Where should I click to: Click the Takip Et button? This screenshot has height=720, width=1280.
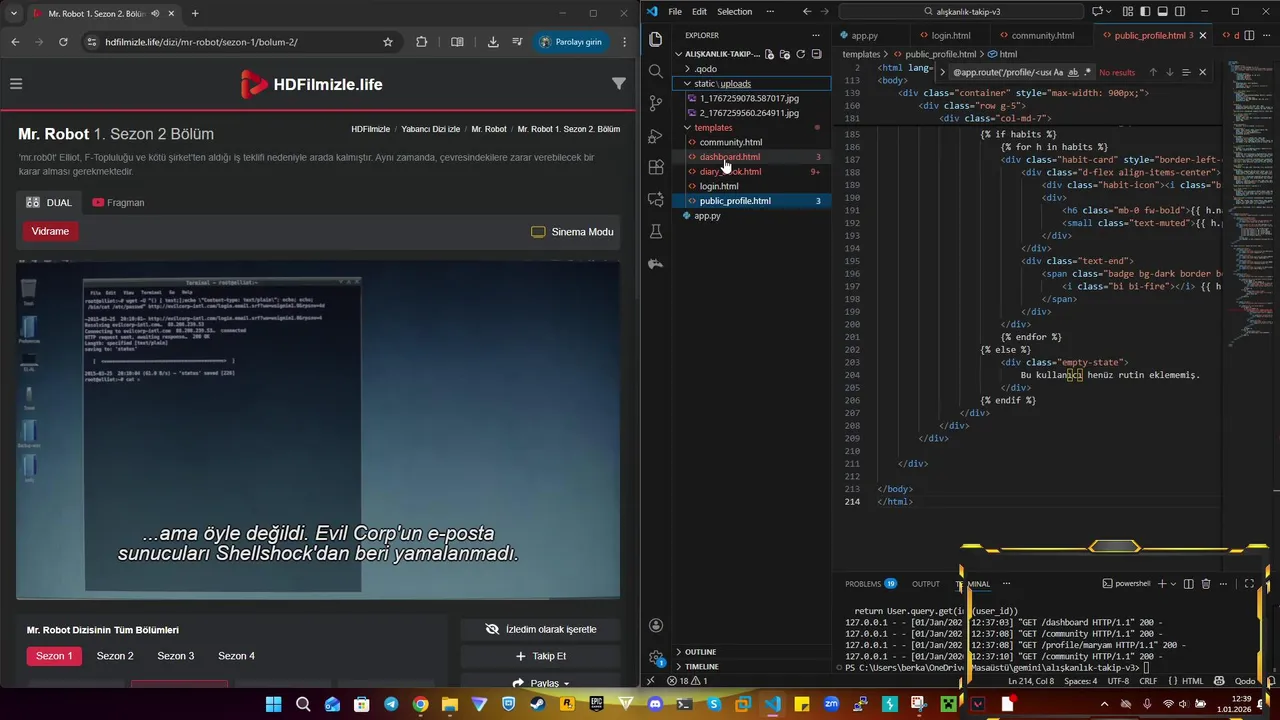[x=541, y=656]
